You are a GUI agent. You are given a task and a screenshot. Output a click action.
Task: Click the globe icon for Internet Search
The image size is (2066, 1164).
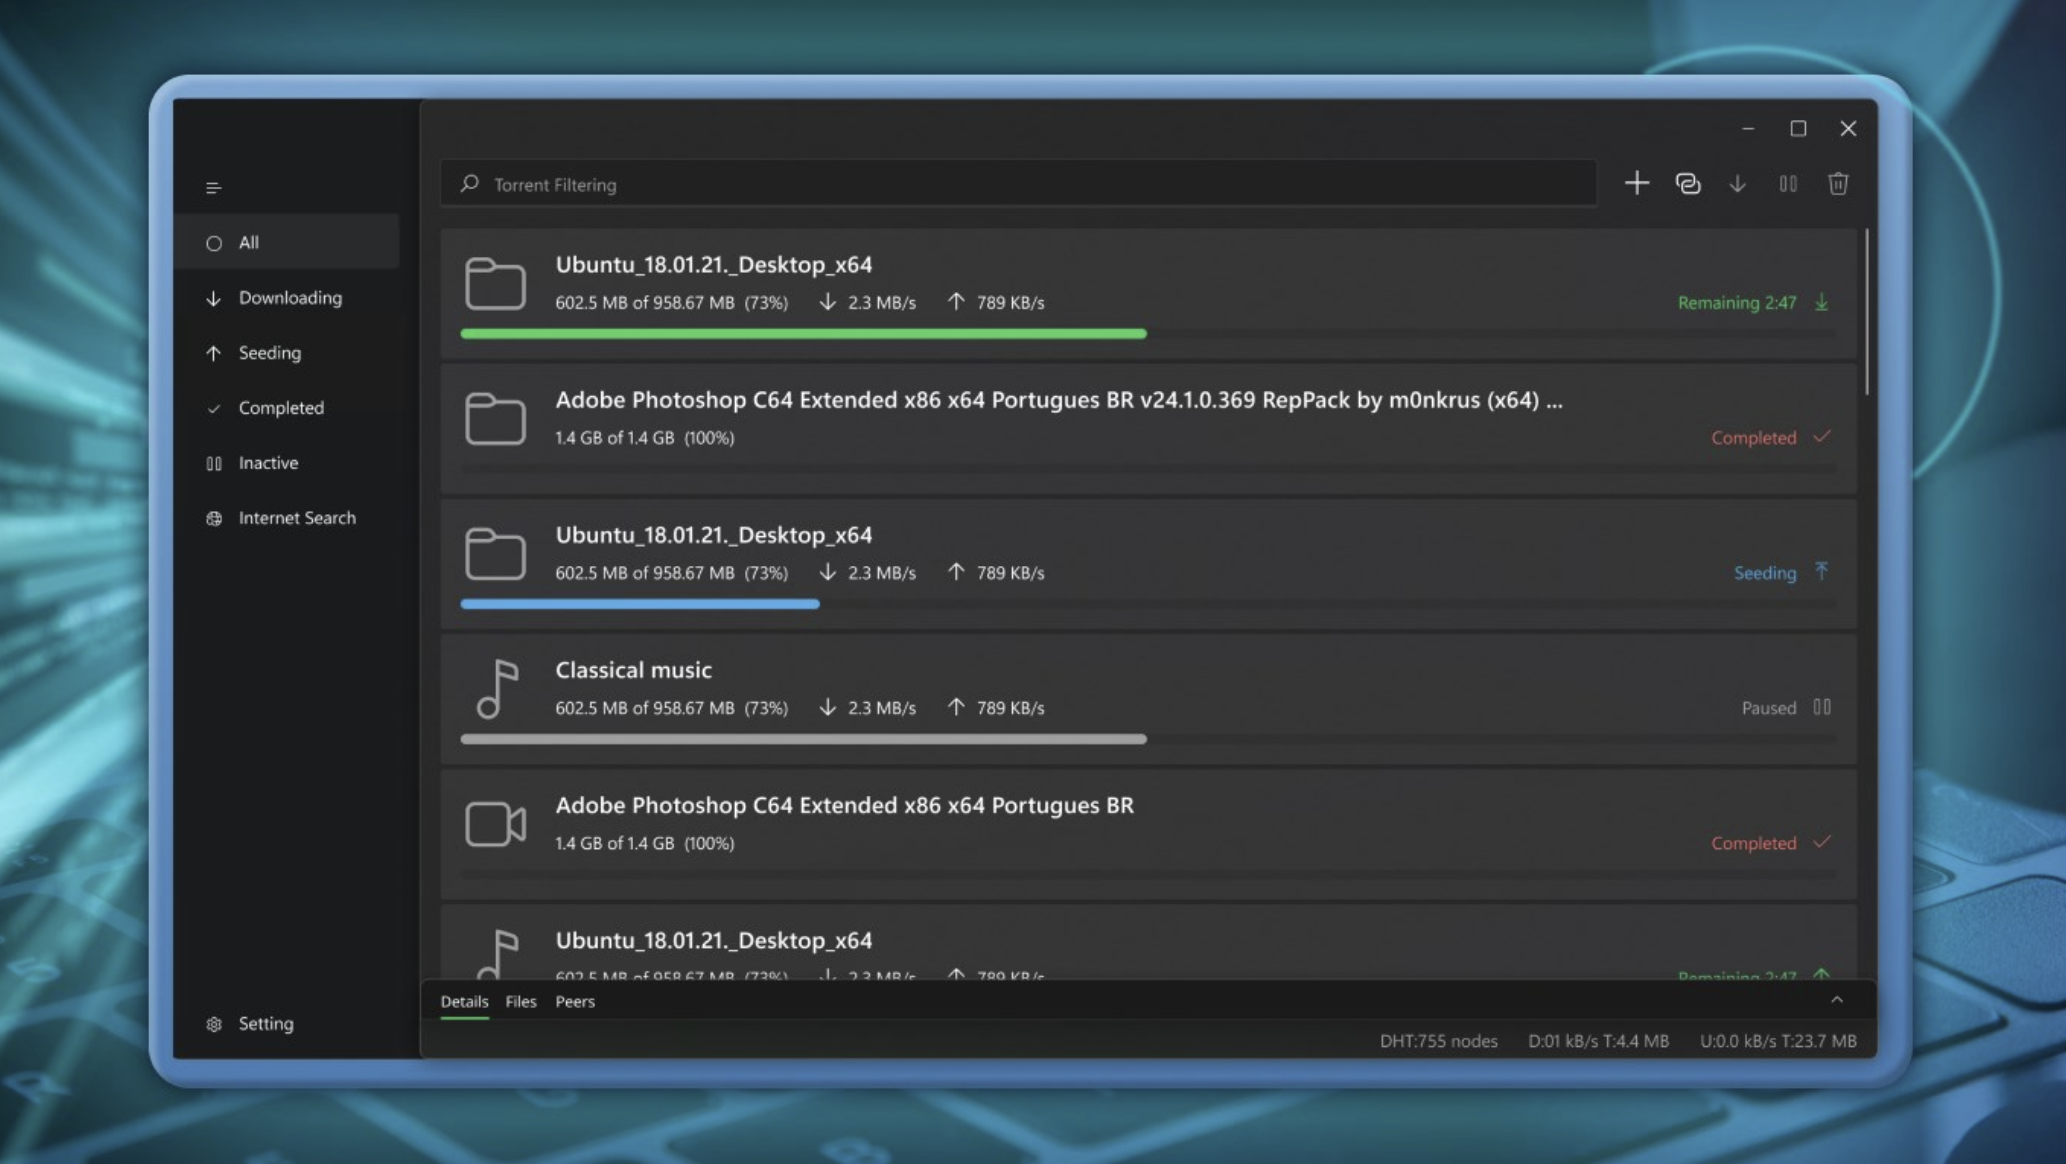pos(214,518)
